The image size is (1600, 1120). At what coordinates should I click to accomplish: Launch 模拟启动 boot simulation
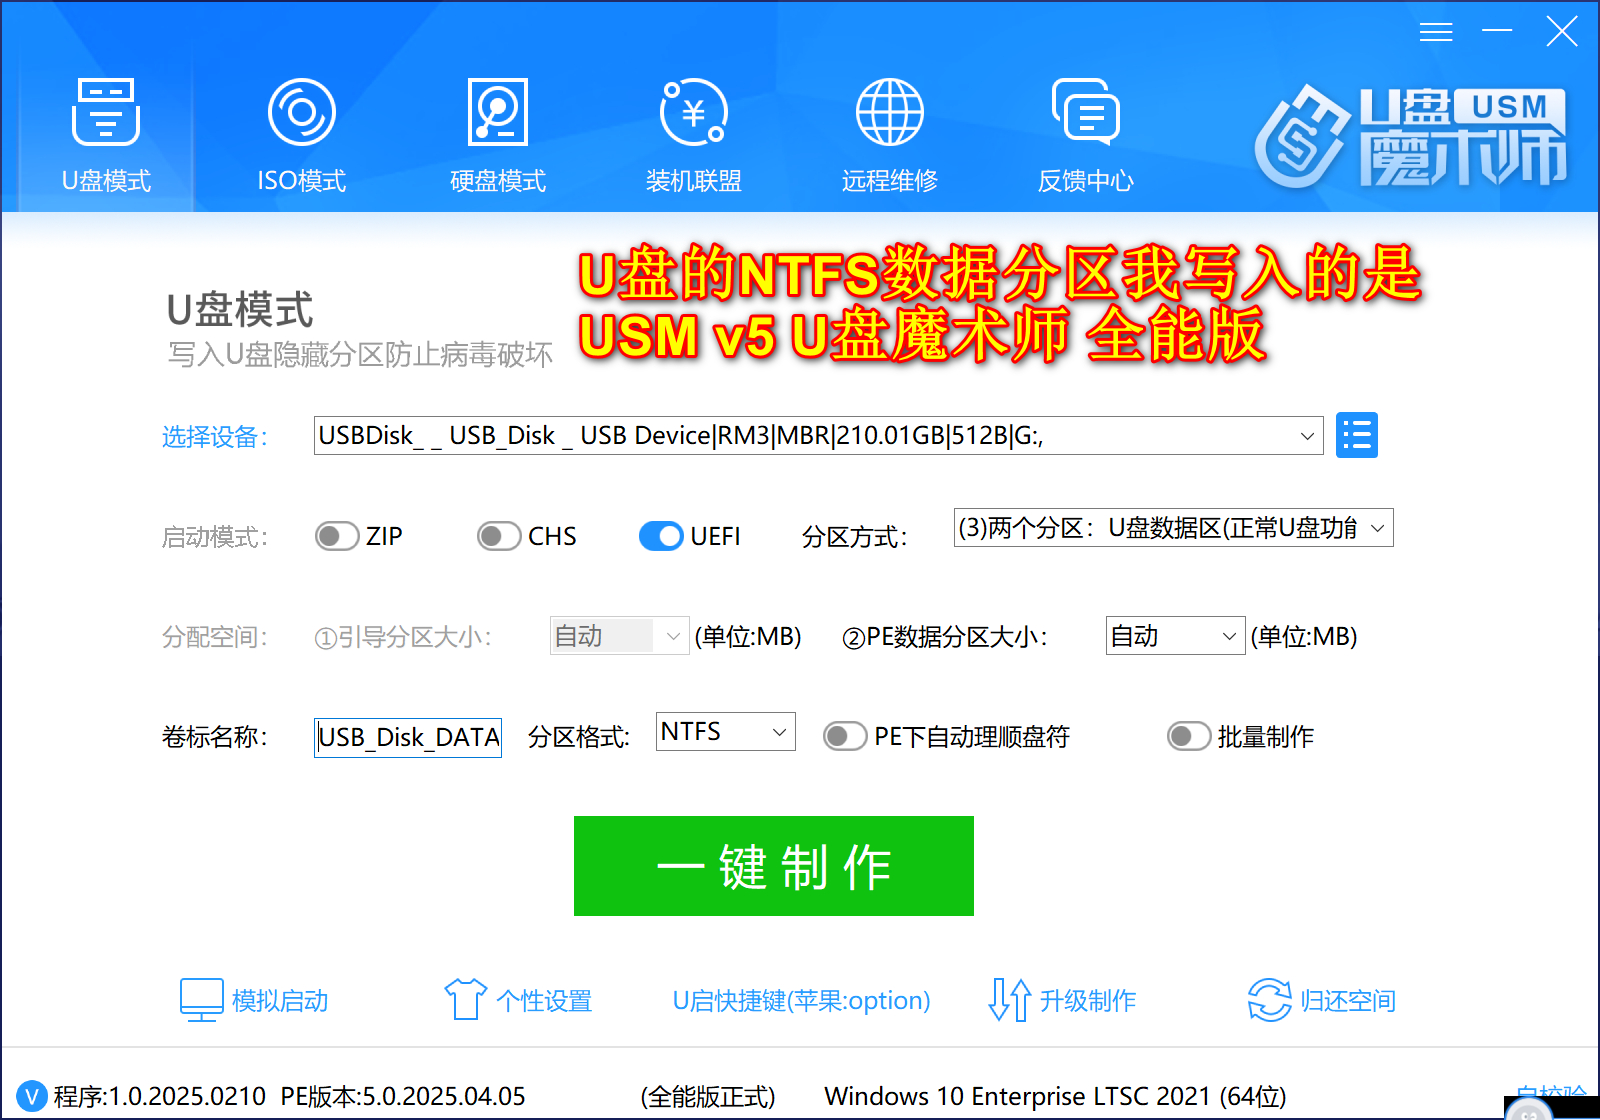254,1000
